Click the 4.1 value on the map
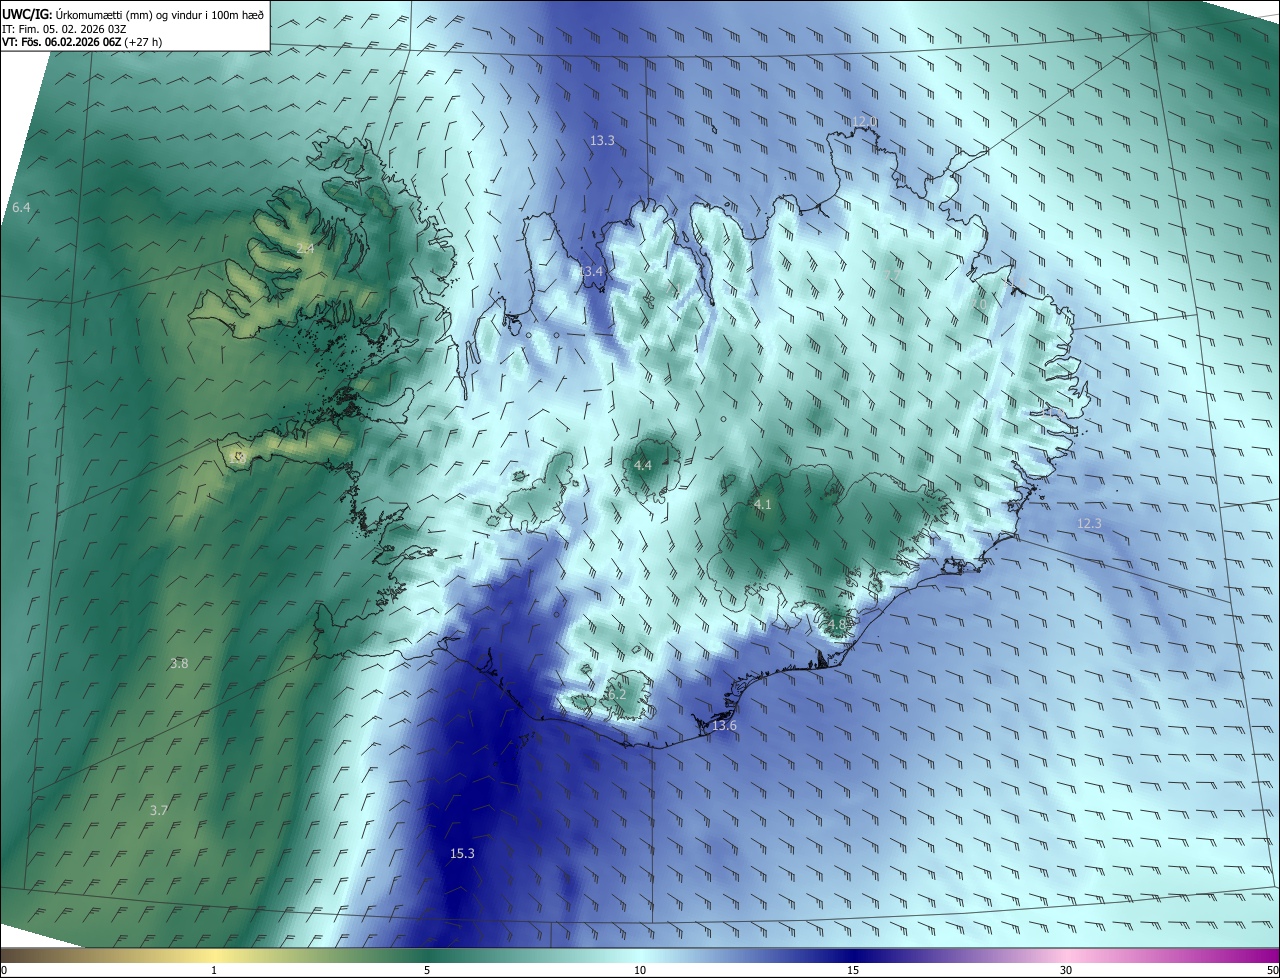This screenshot has height=978, width=1280. click(762, 504)
